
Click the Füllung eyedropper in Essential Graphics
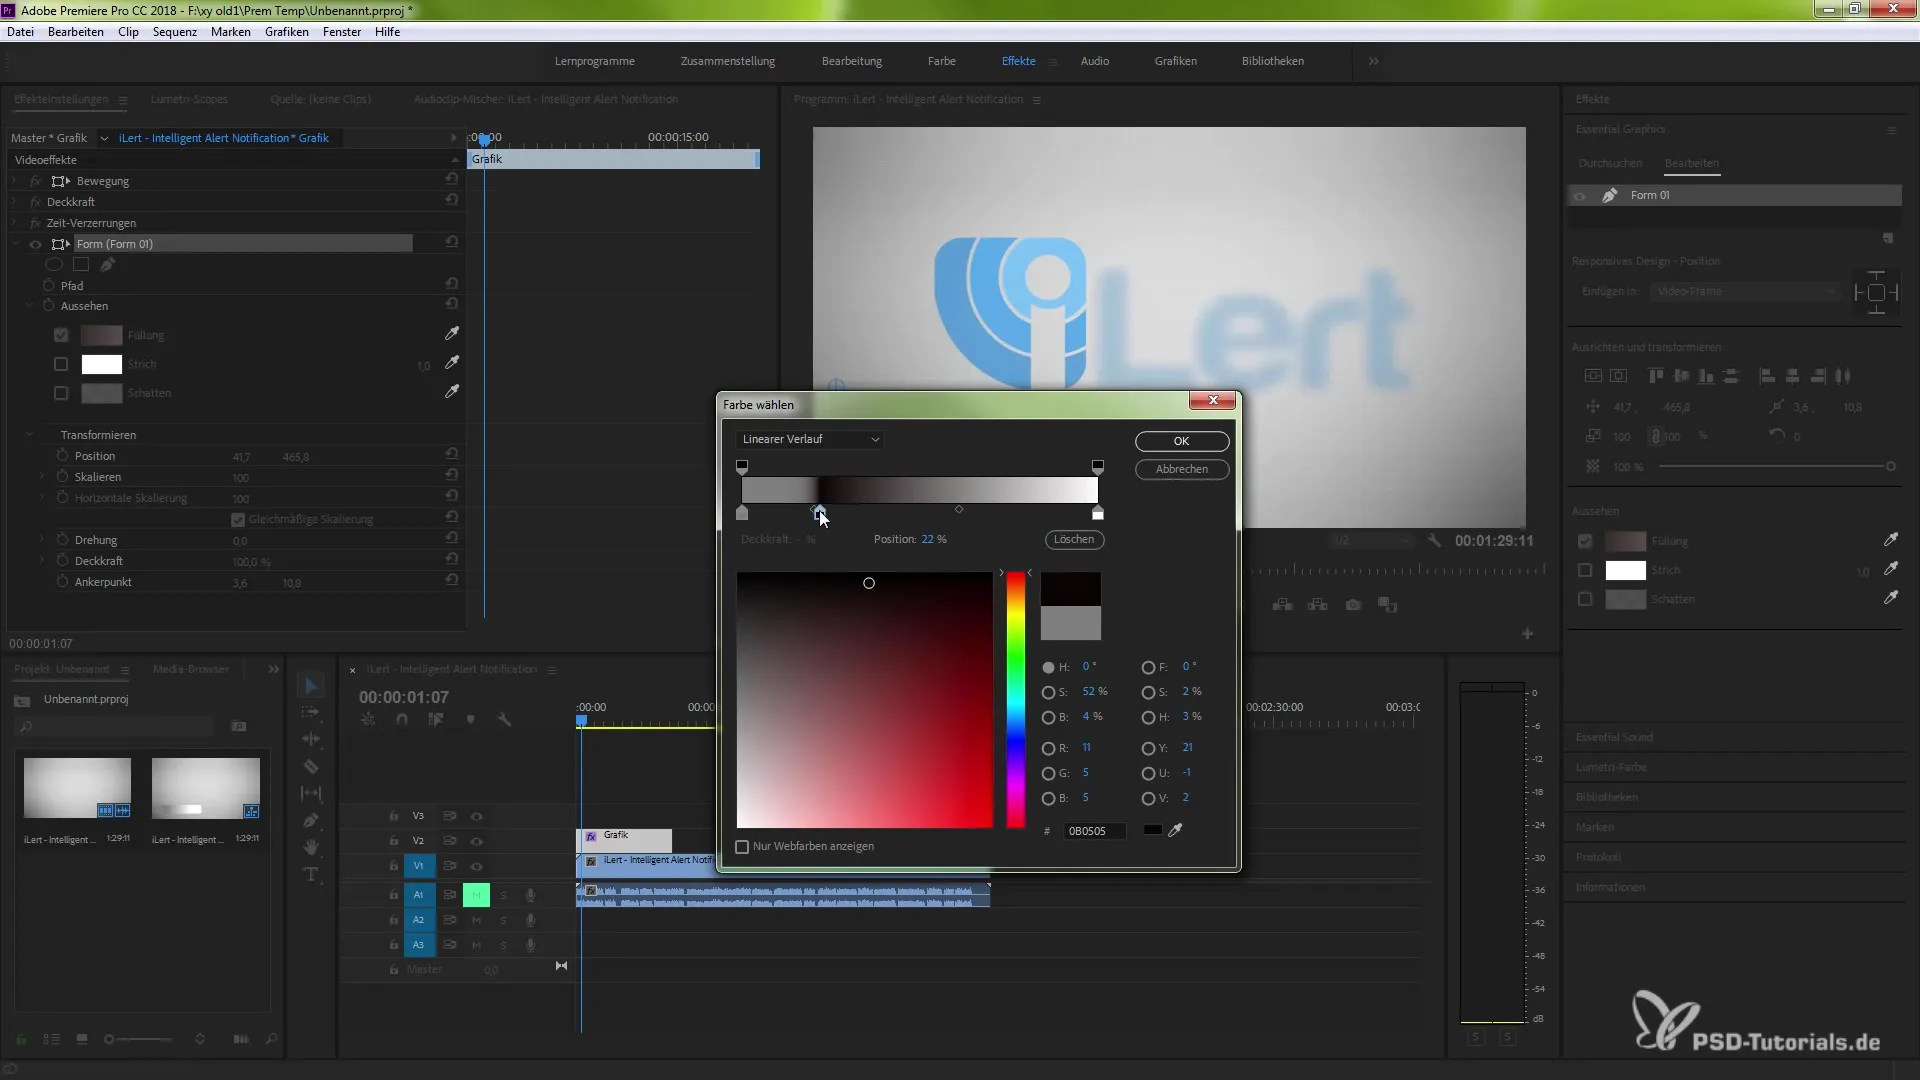(x=1891, y=540)
